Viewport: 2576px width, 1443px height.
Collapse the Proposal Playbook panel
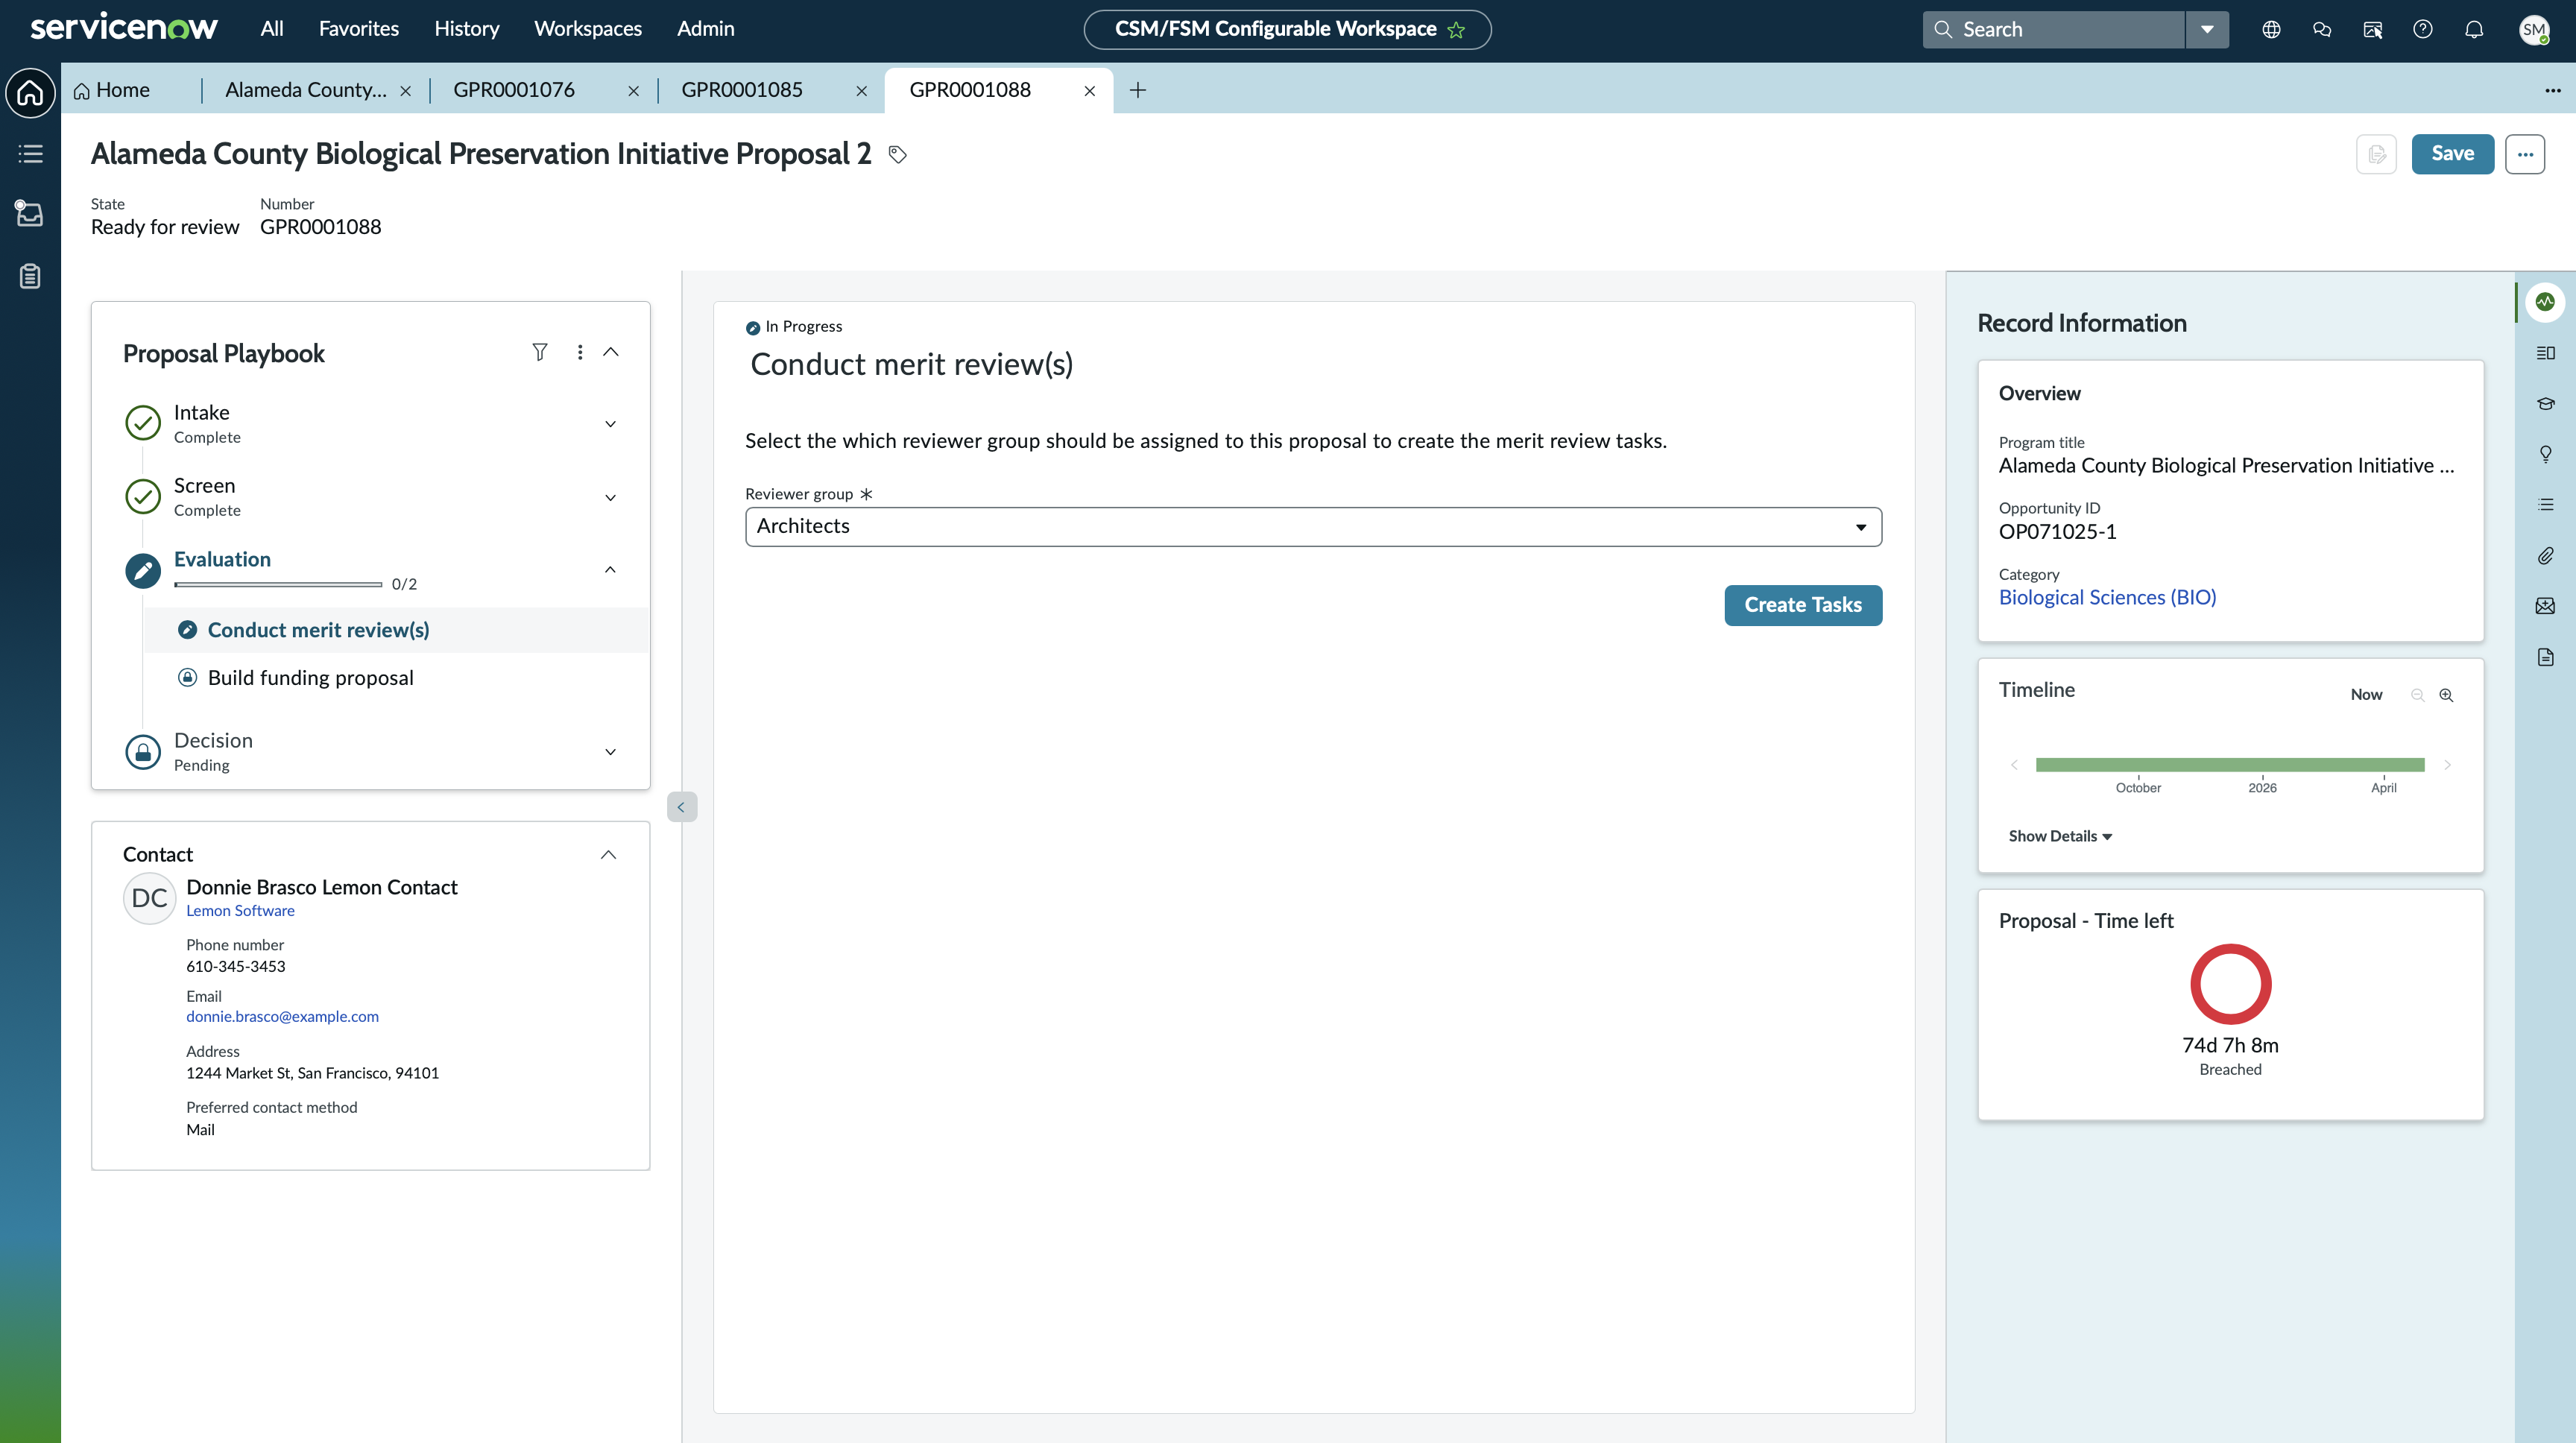[x=611, y=352]
